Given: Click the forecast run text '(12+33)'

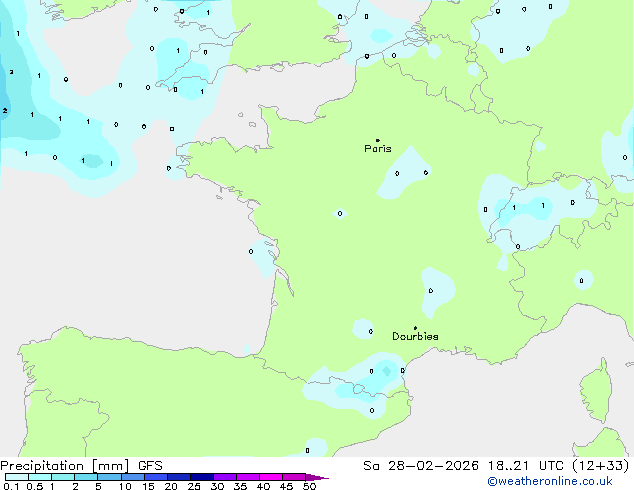Looking at the screenshot, I should (601, 466).
